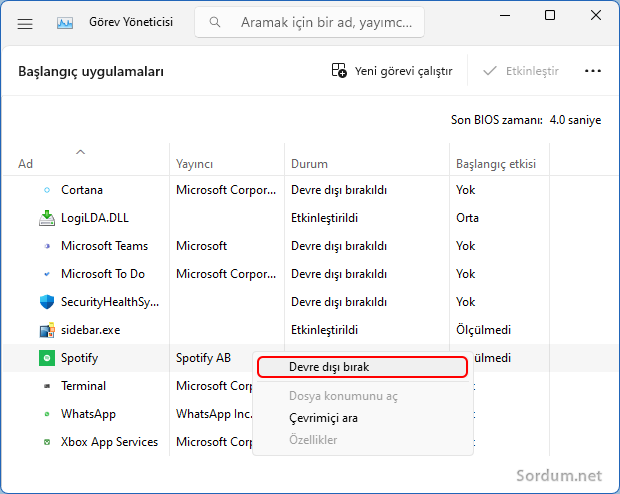Select the LogiLDA.DLL row name
This screenshot has width=620, height=494.
click(95, 218)
